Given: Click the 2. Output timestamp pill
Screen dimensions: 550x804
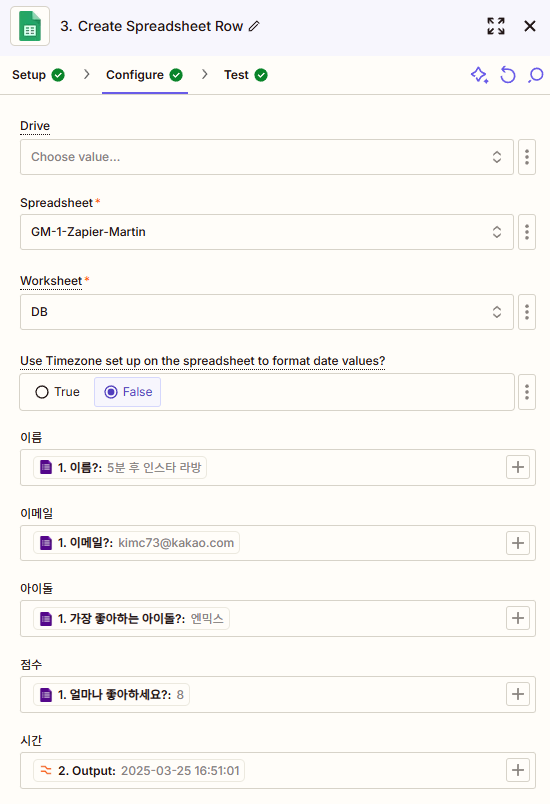Looking at the screenshot, I should coord(139,770).
